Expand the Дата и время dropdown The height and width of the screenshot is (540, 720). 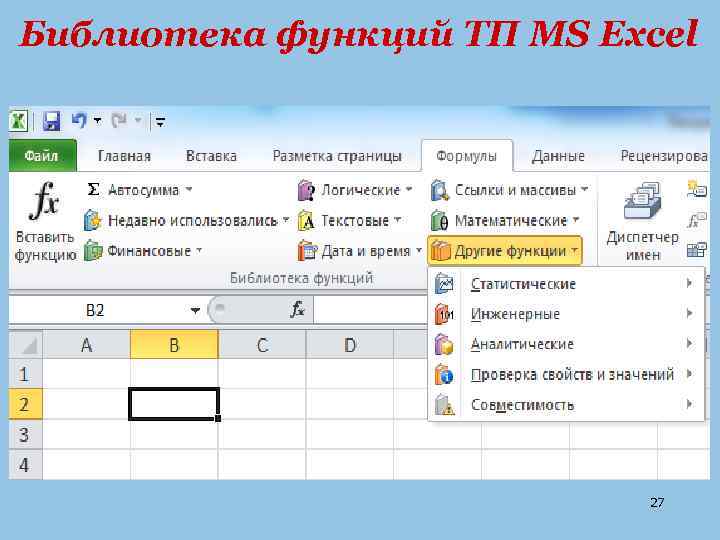pyautogui.click(x=419, y=250)
